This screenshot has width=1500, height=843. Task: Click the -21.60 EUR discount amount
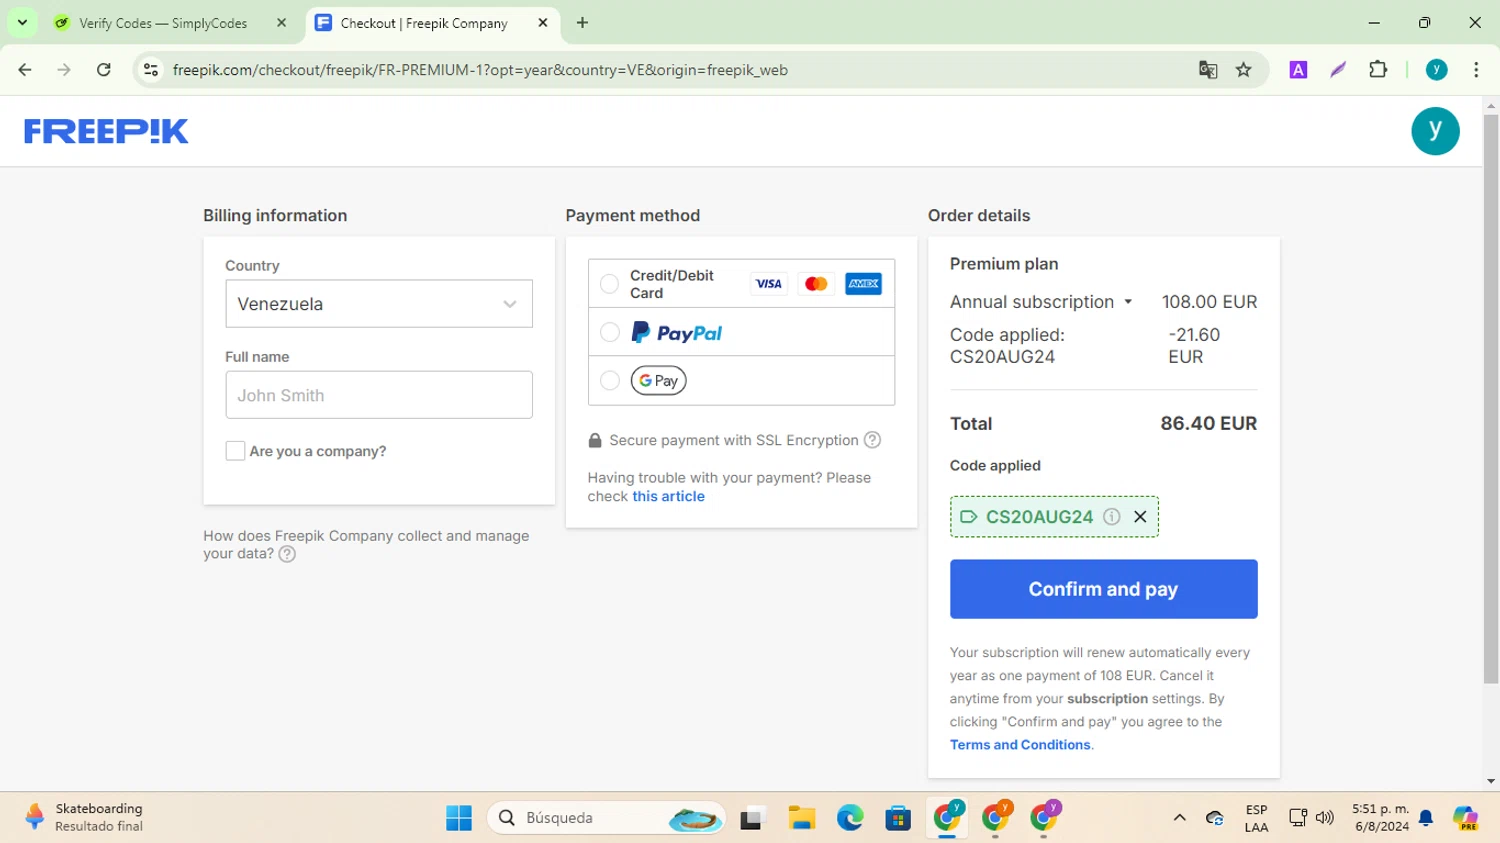tap(1194, 346)
